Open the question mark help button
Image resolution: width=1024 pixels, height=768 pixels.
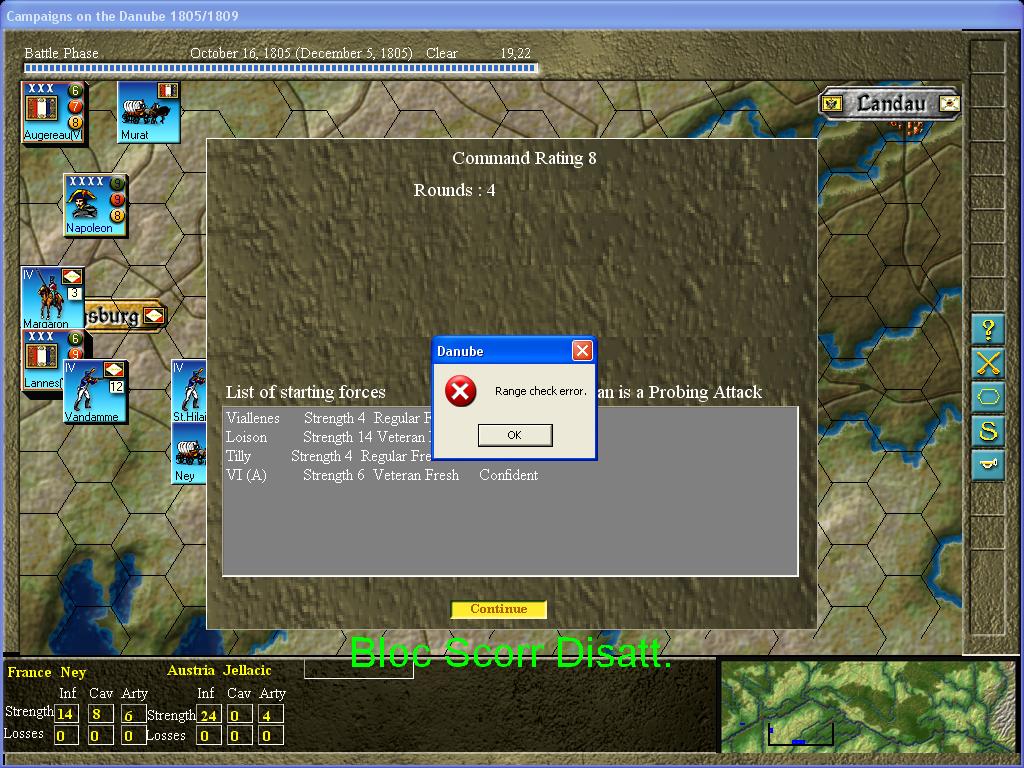click(x=987, y=329)
